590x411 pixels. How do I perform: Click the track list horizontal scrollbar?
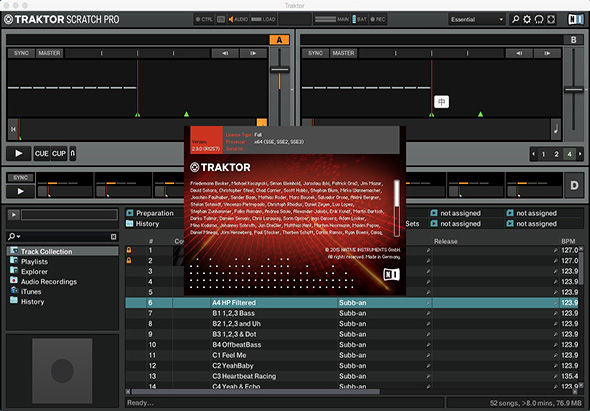(x=256, y=392)
